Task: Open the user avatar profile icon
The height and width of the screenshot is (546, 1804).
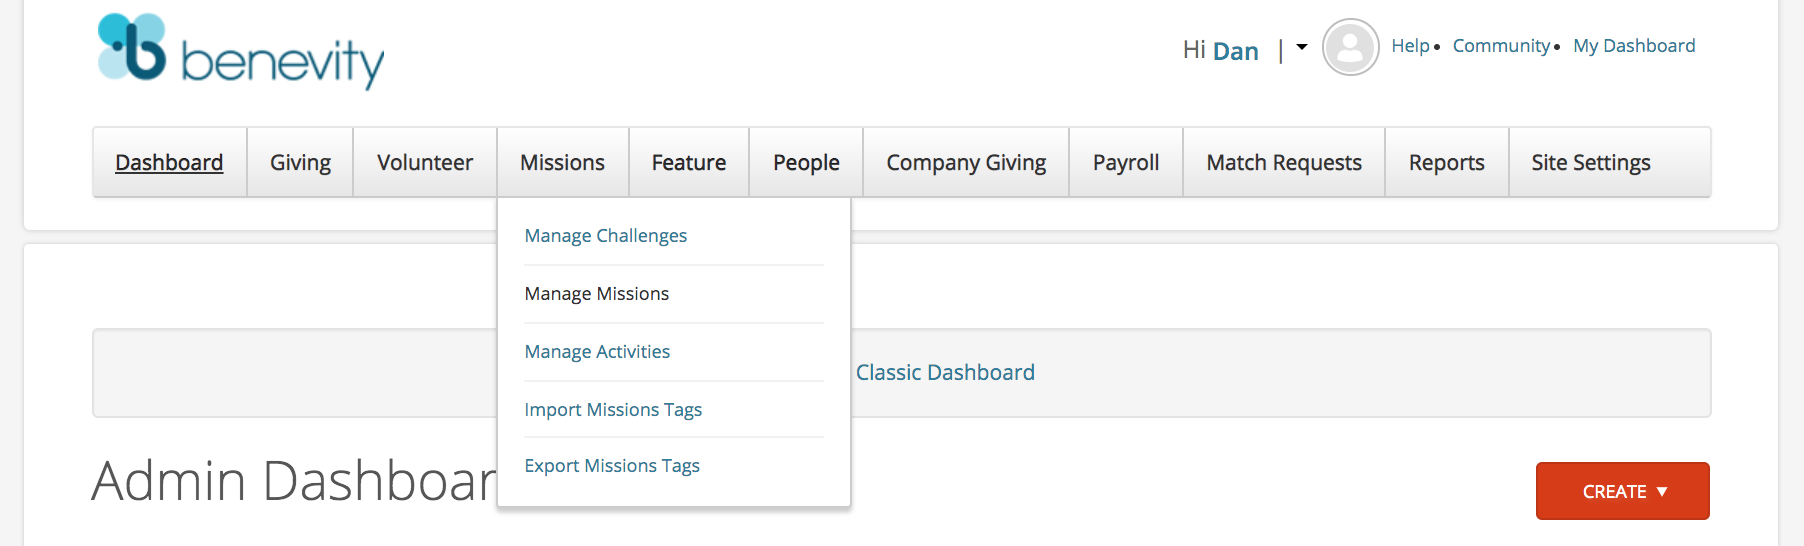Action: click(1350, 47)
